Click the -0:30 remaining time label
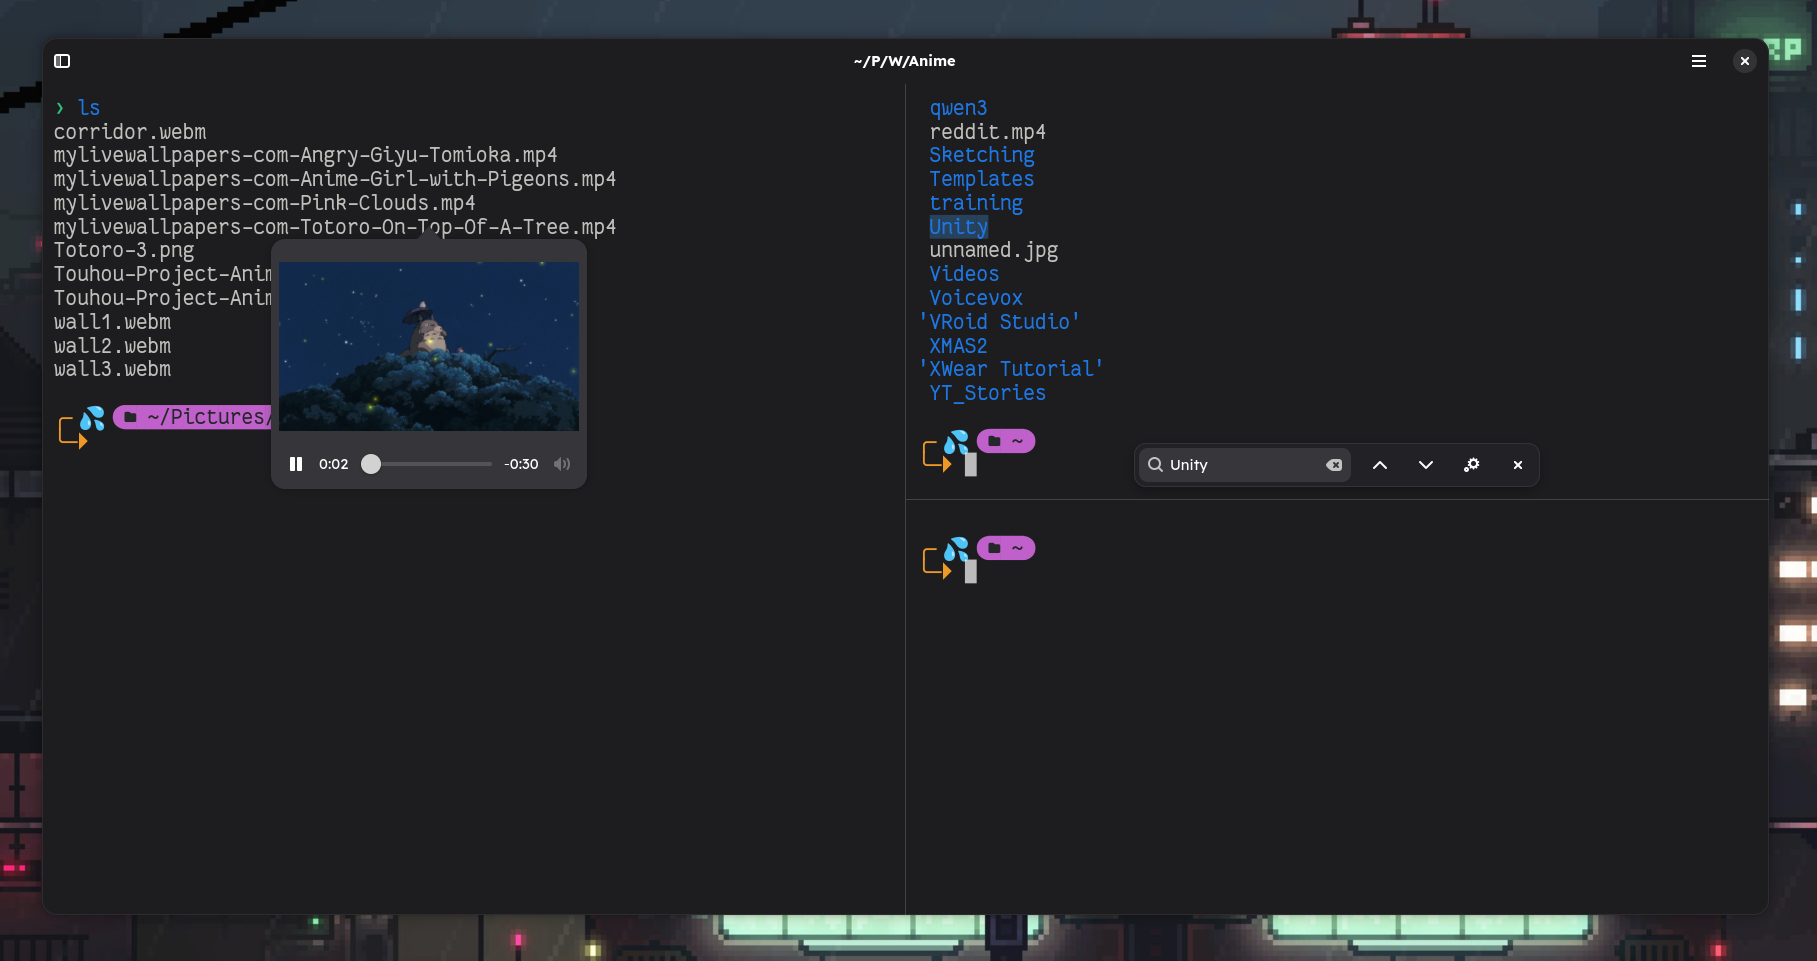Image resolution: width=1817 pixels, height=961 pixels. pyautogui.click(x=521, y=464)
